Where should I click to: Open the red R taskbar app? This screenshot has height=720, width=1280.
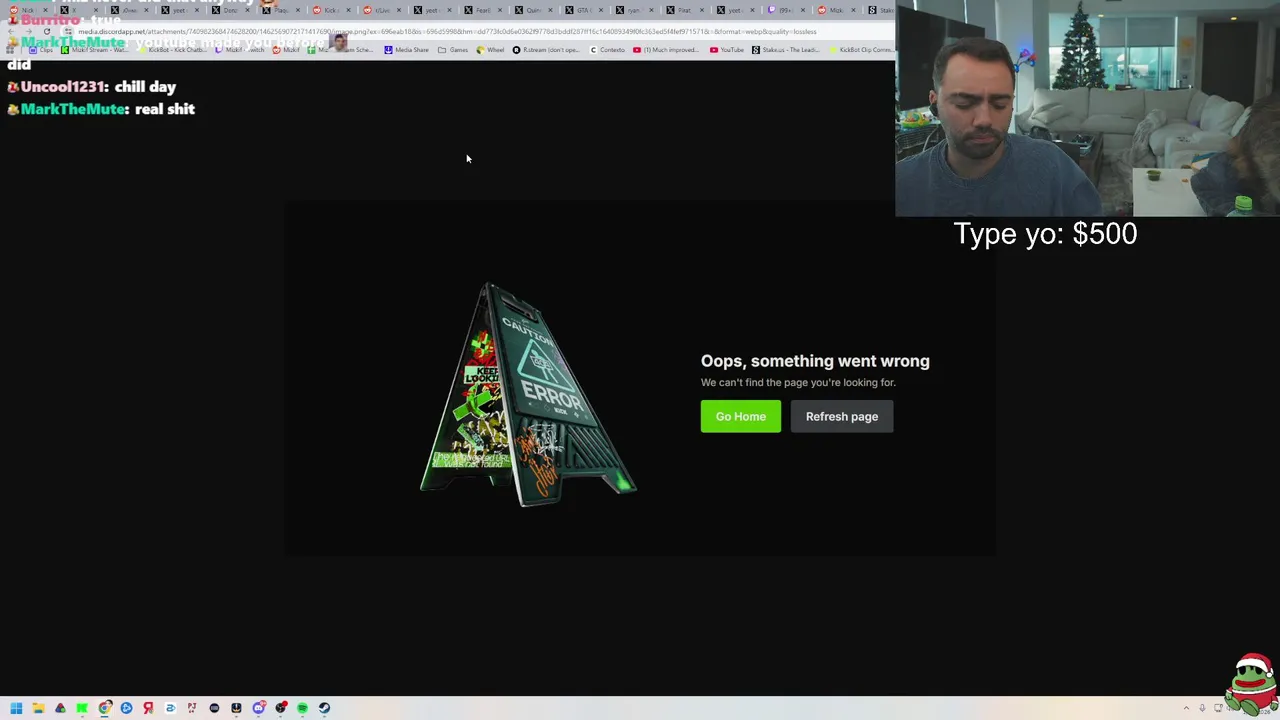pyautogui.click(x=148, y=708)
